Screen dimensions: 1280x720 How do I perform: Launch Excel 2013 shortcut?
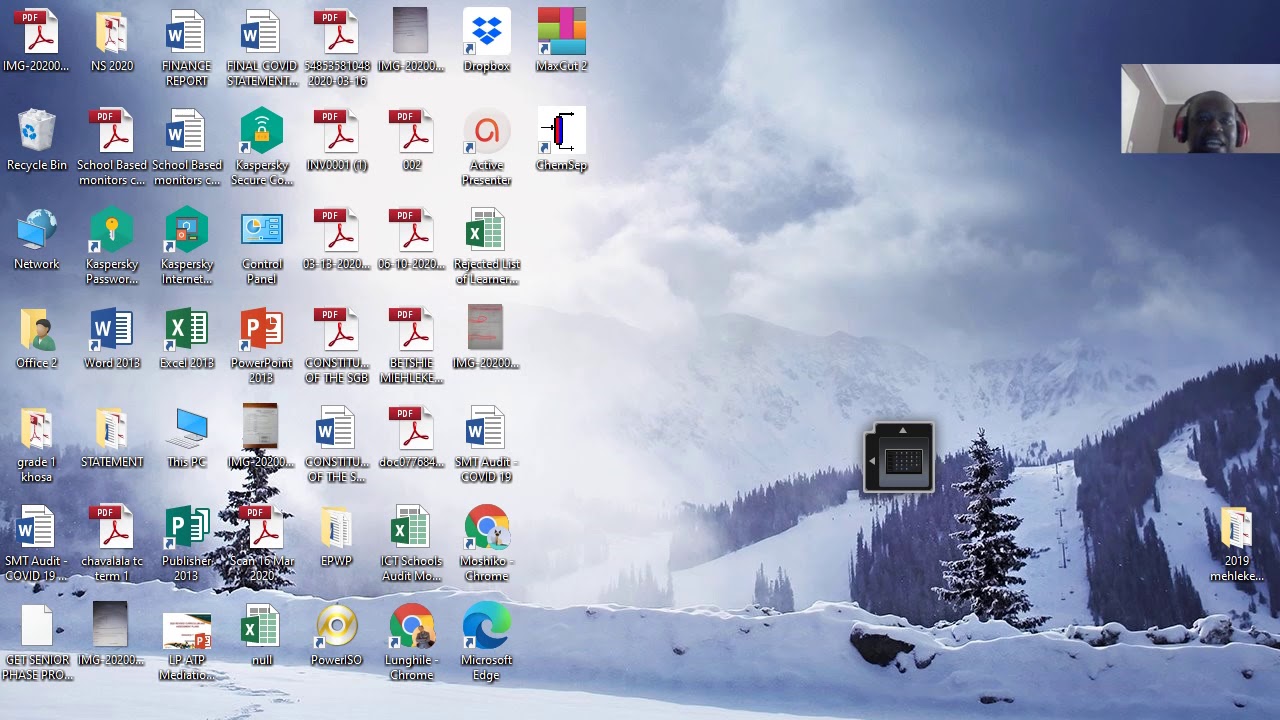[x=187, y=338]
